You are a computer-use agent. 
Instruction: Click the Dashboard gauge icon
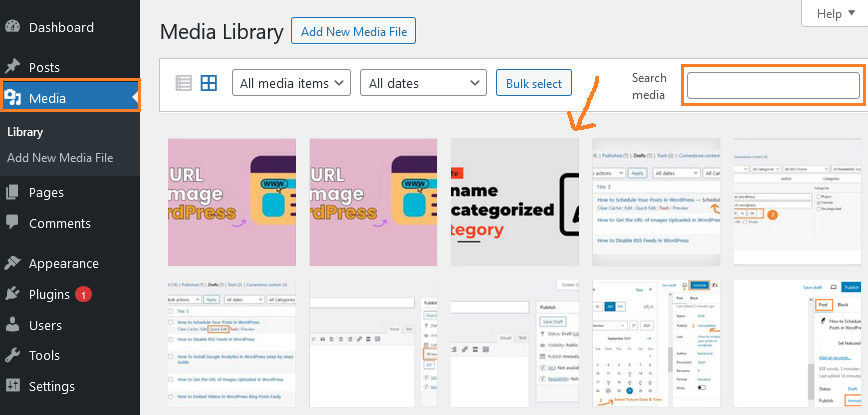point(12,27)
